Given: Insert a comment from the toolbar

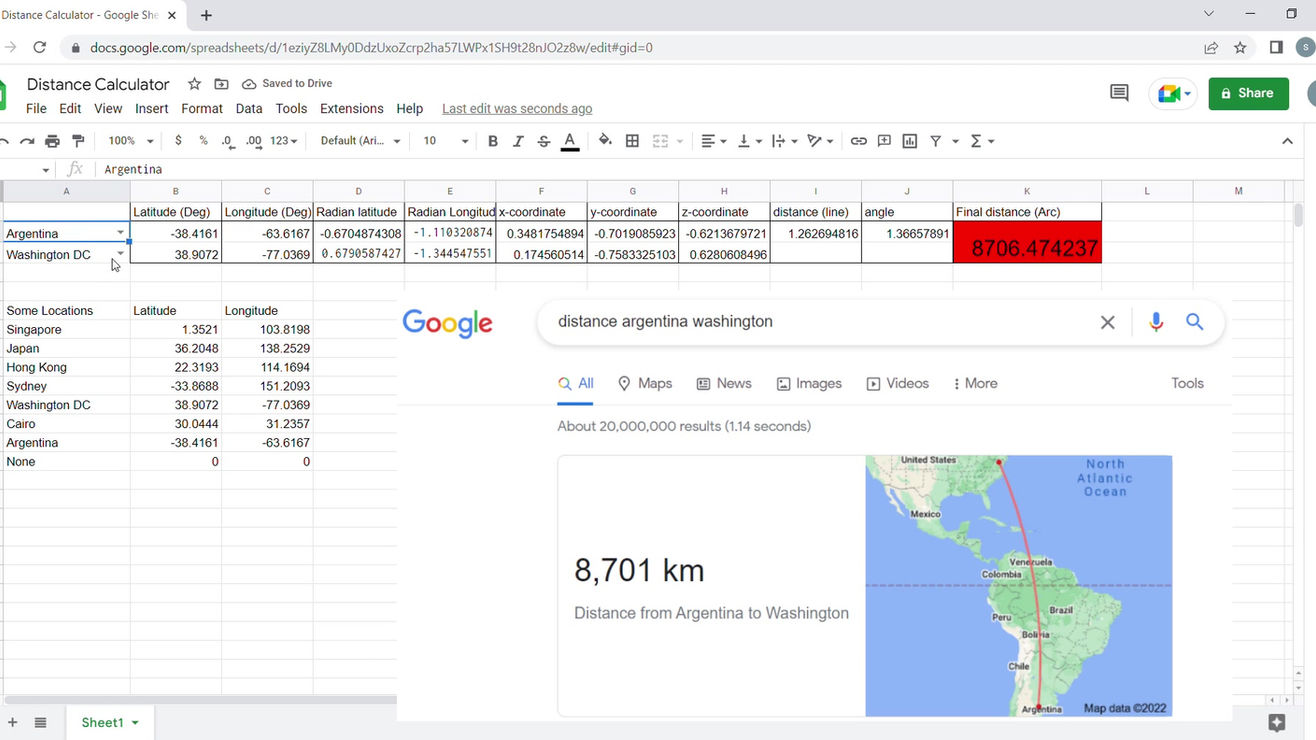Looking at the screenshot, I should click(x=884, y=141).
